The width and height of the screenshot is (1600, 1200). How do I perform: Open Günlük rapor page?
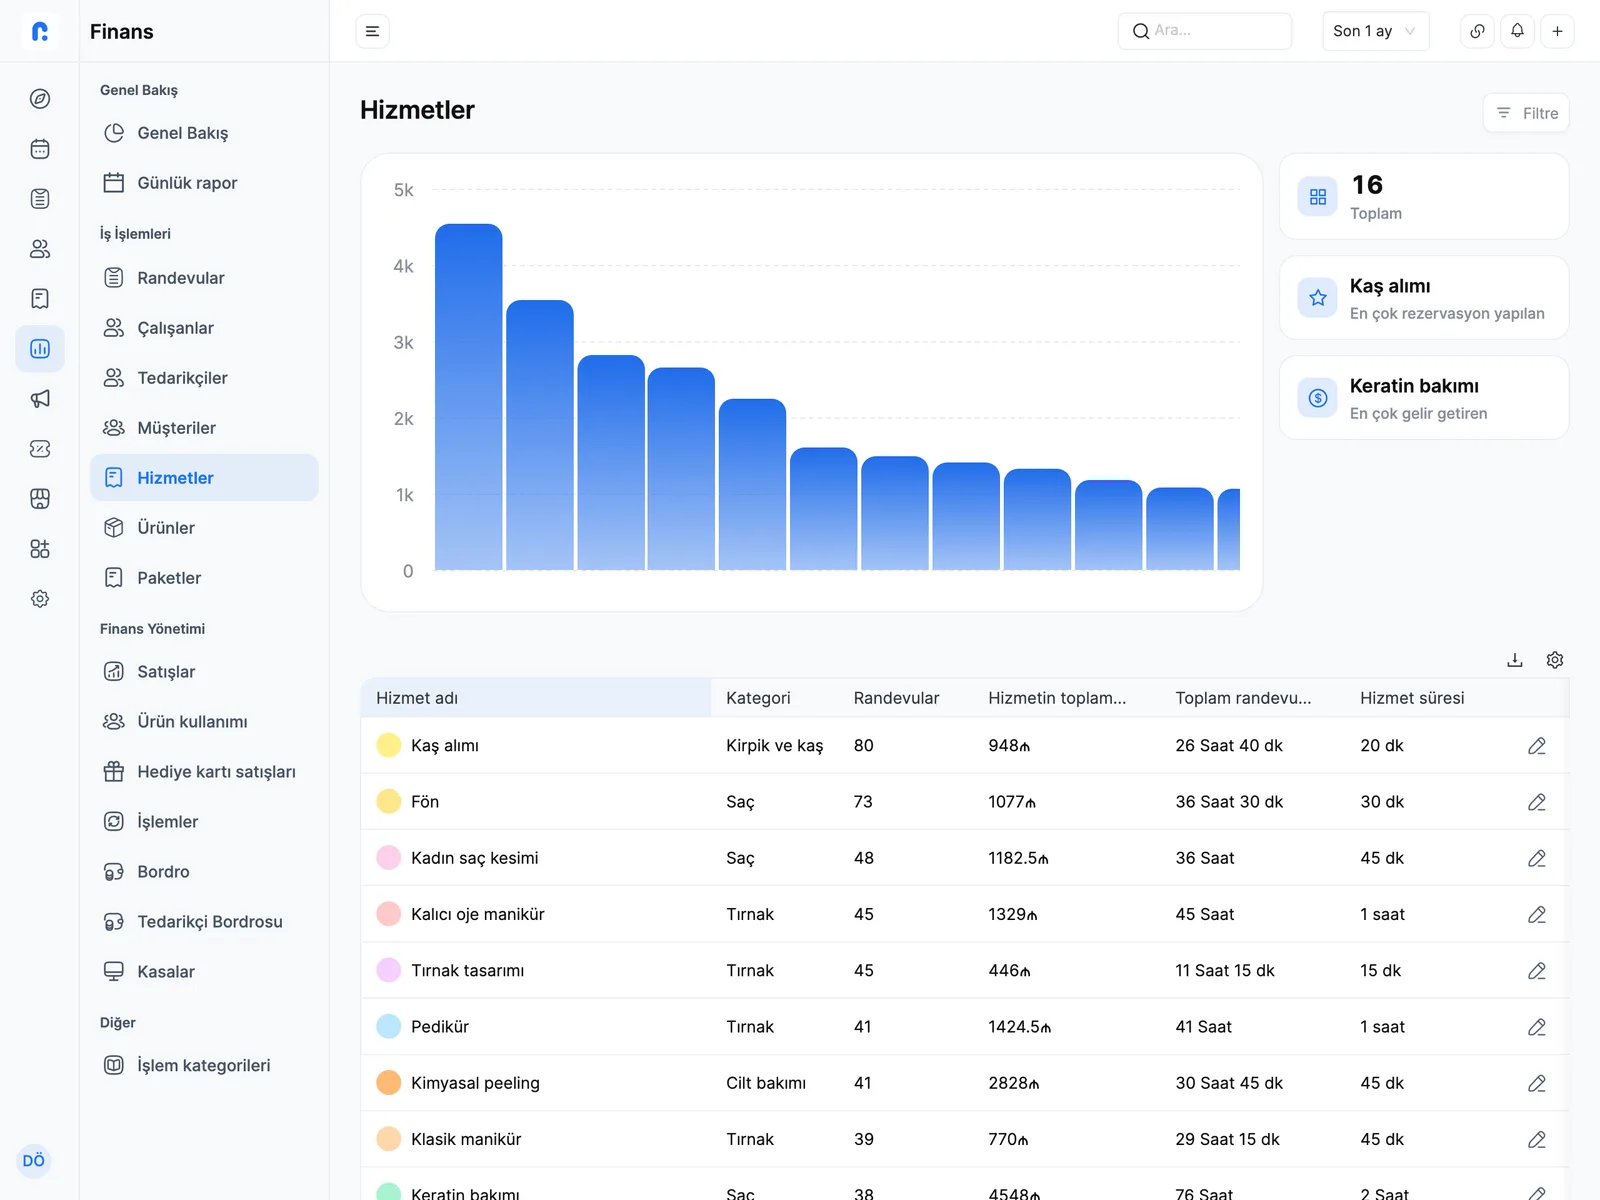pos(204,183)
